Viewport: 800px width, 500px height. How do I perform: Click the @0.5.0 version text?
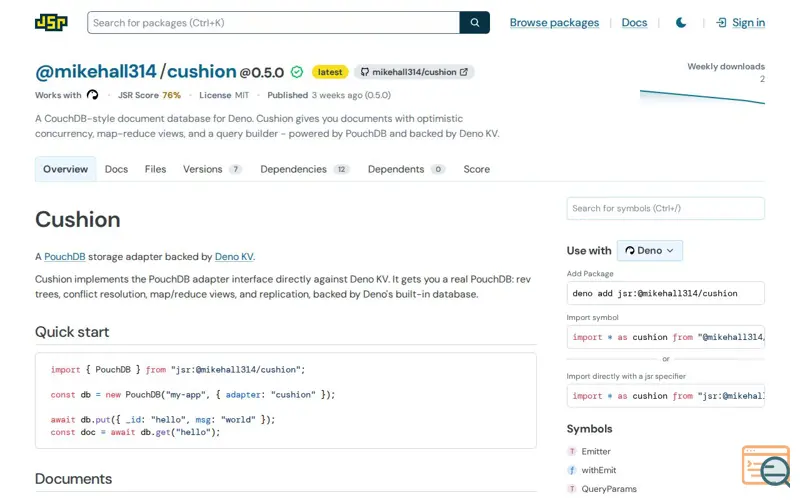(x=262, y=72)
